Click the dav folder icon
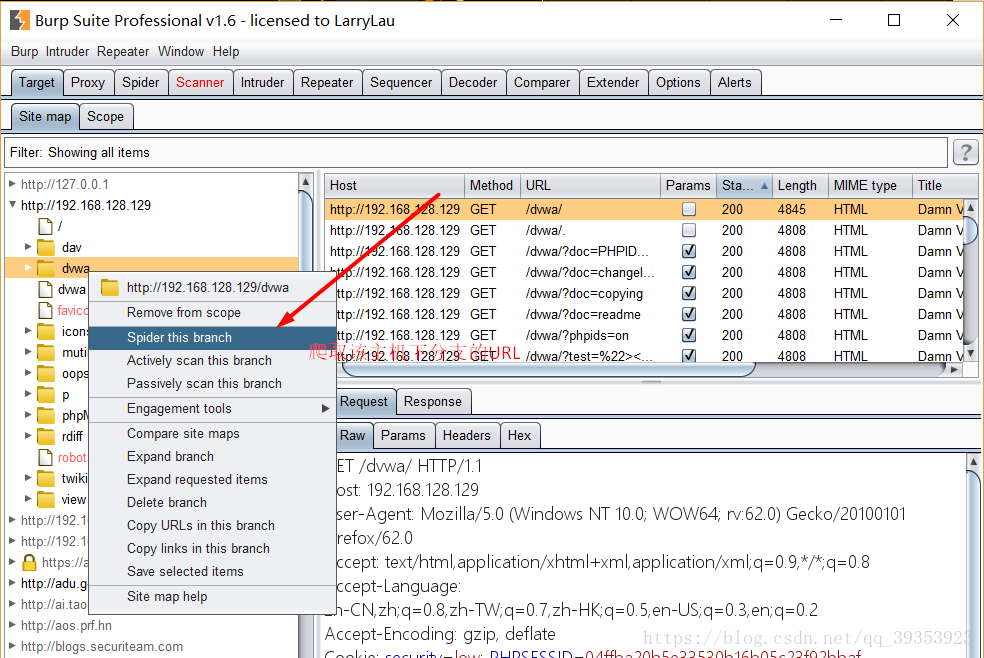 (x=46, y=247)
